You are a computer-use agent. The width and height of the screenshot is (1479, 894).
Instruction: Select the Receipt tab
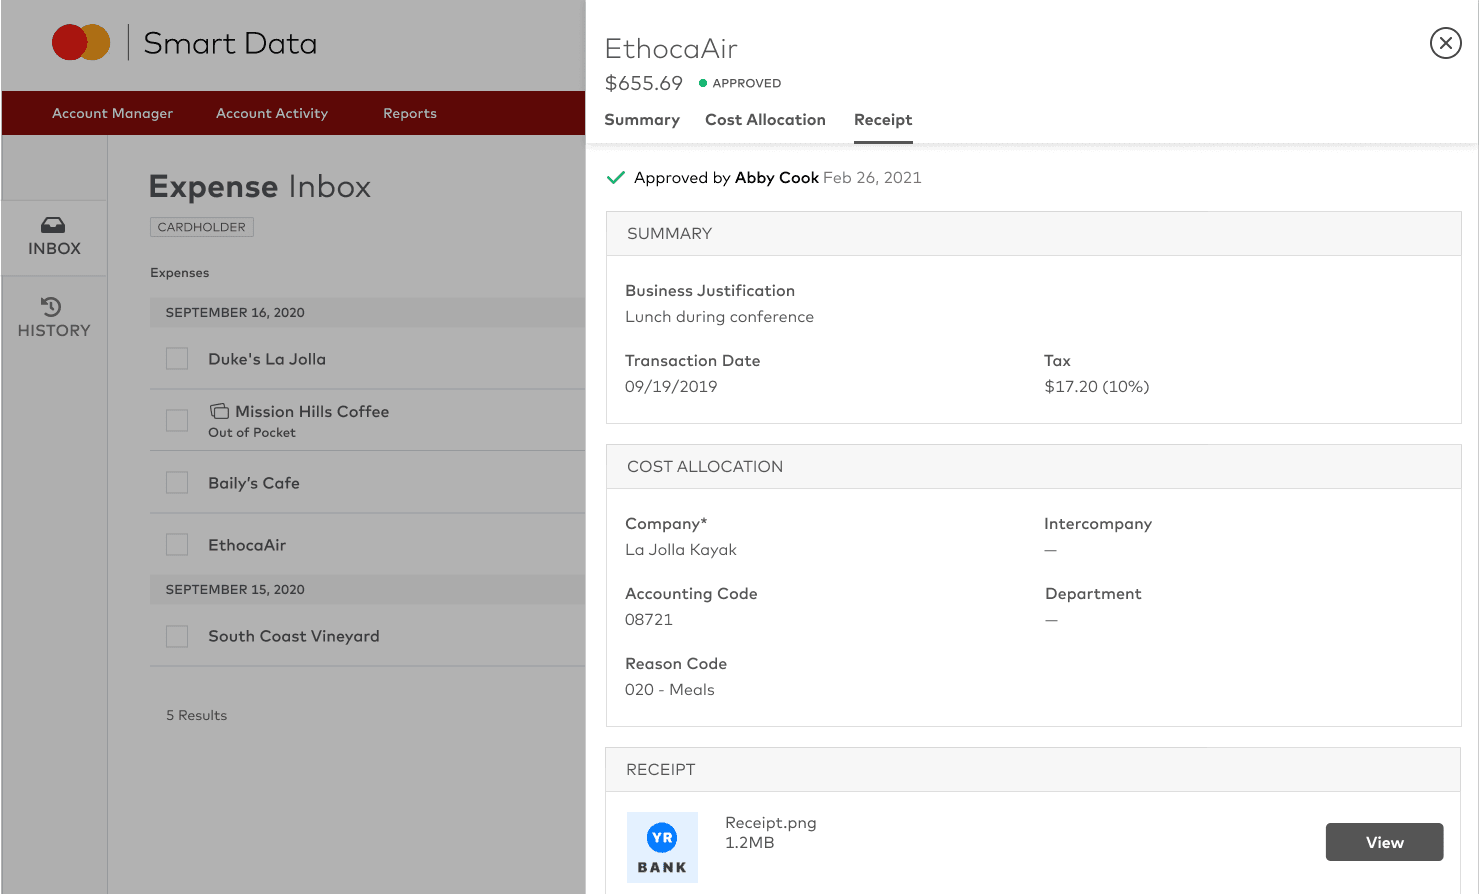tap(883, 120)
